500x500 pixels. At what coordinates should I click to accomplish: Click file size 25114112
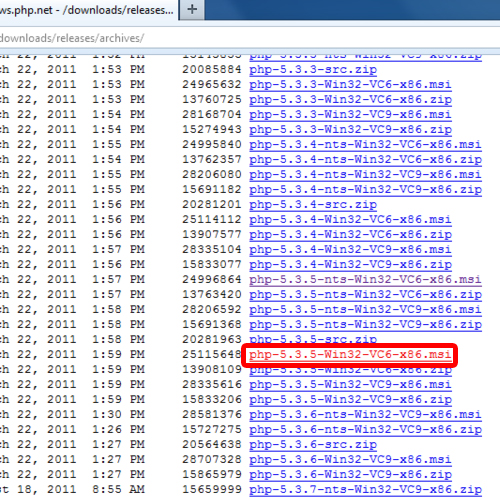tap(212, 219)
